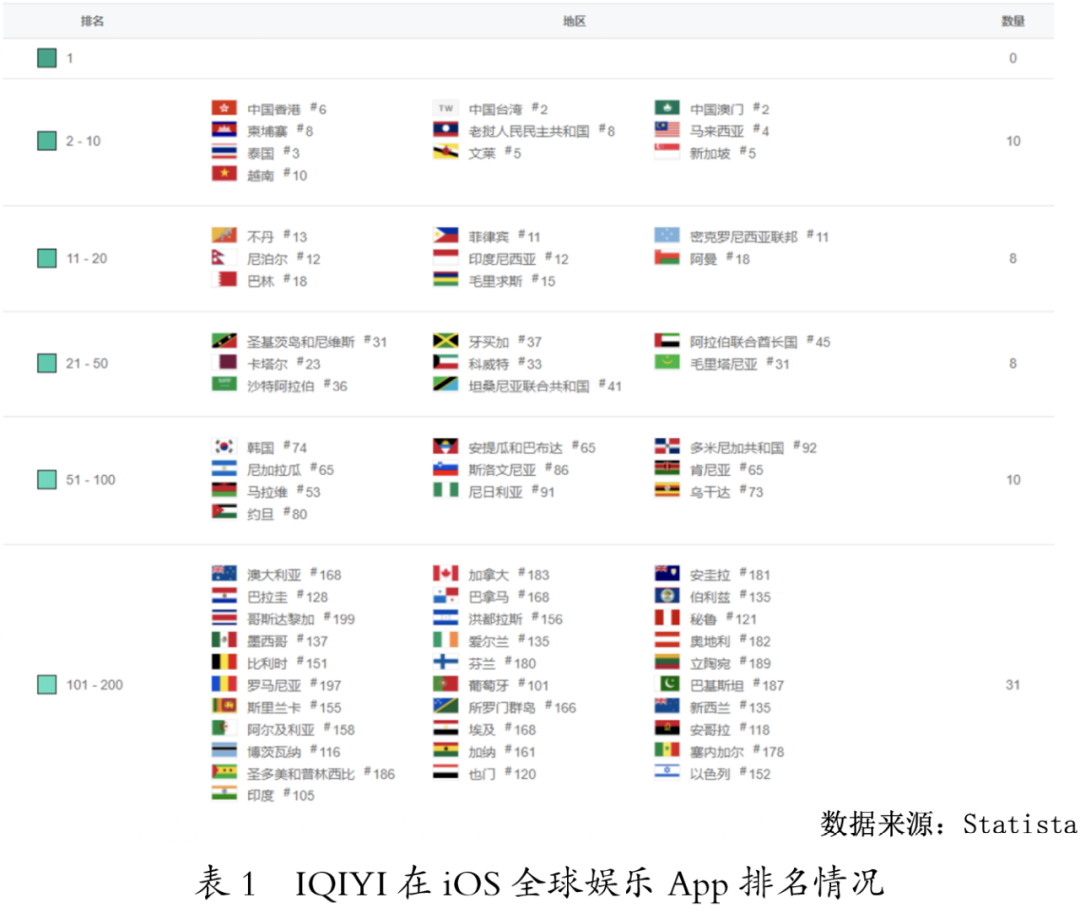The width and height of the screenshot is (1080, 919).
Task: Click the 老挝人民民主共和国 region name
Action: click(x=529, y=132)
